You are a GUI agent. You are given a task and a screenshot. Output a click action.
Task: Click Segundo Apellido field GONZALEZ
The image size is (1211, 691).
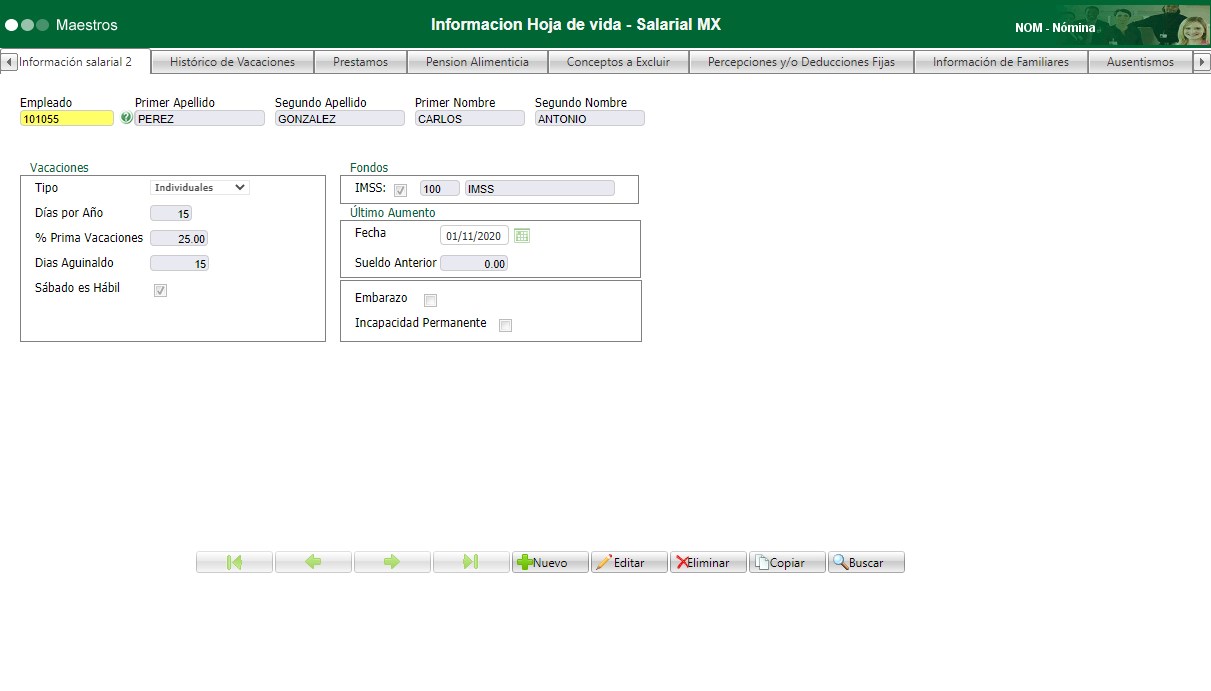pos(340,118)
